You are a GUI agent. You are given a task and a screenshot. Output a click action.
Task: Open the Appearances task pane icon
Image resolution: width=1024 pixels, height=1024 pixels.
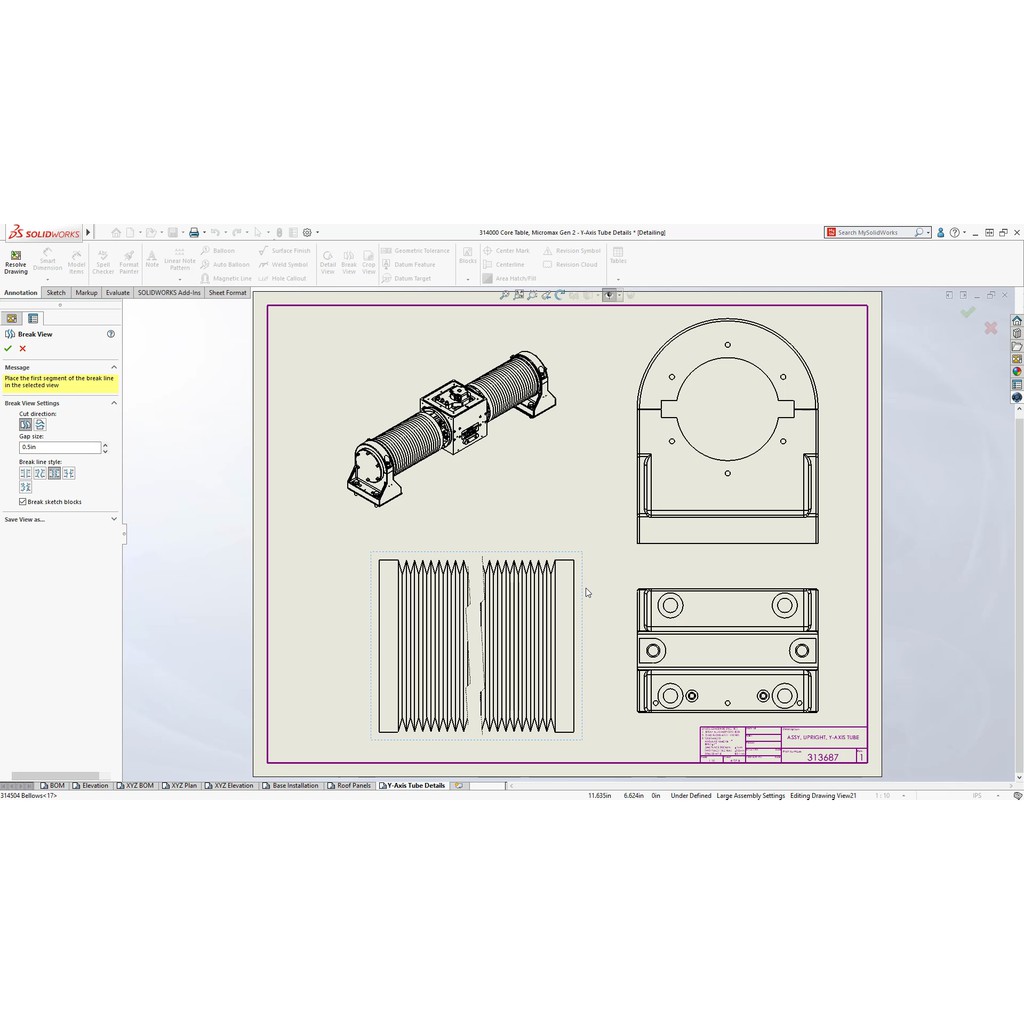[x=1017, y=372]
